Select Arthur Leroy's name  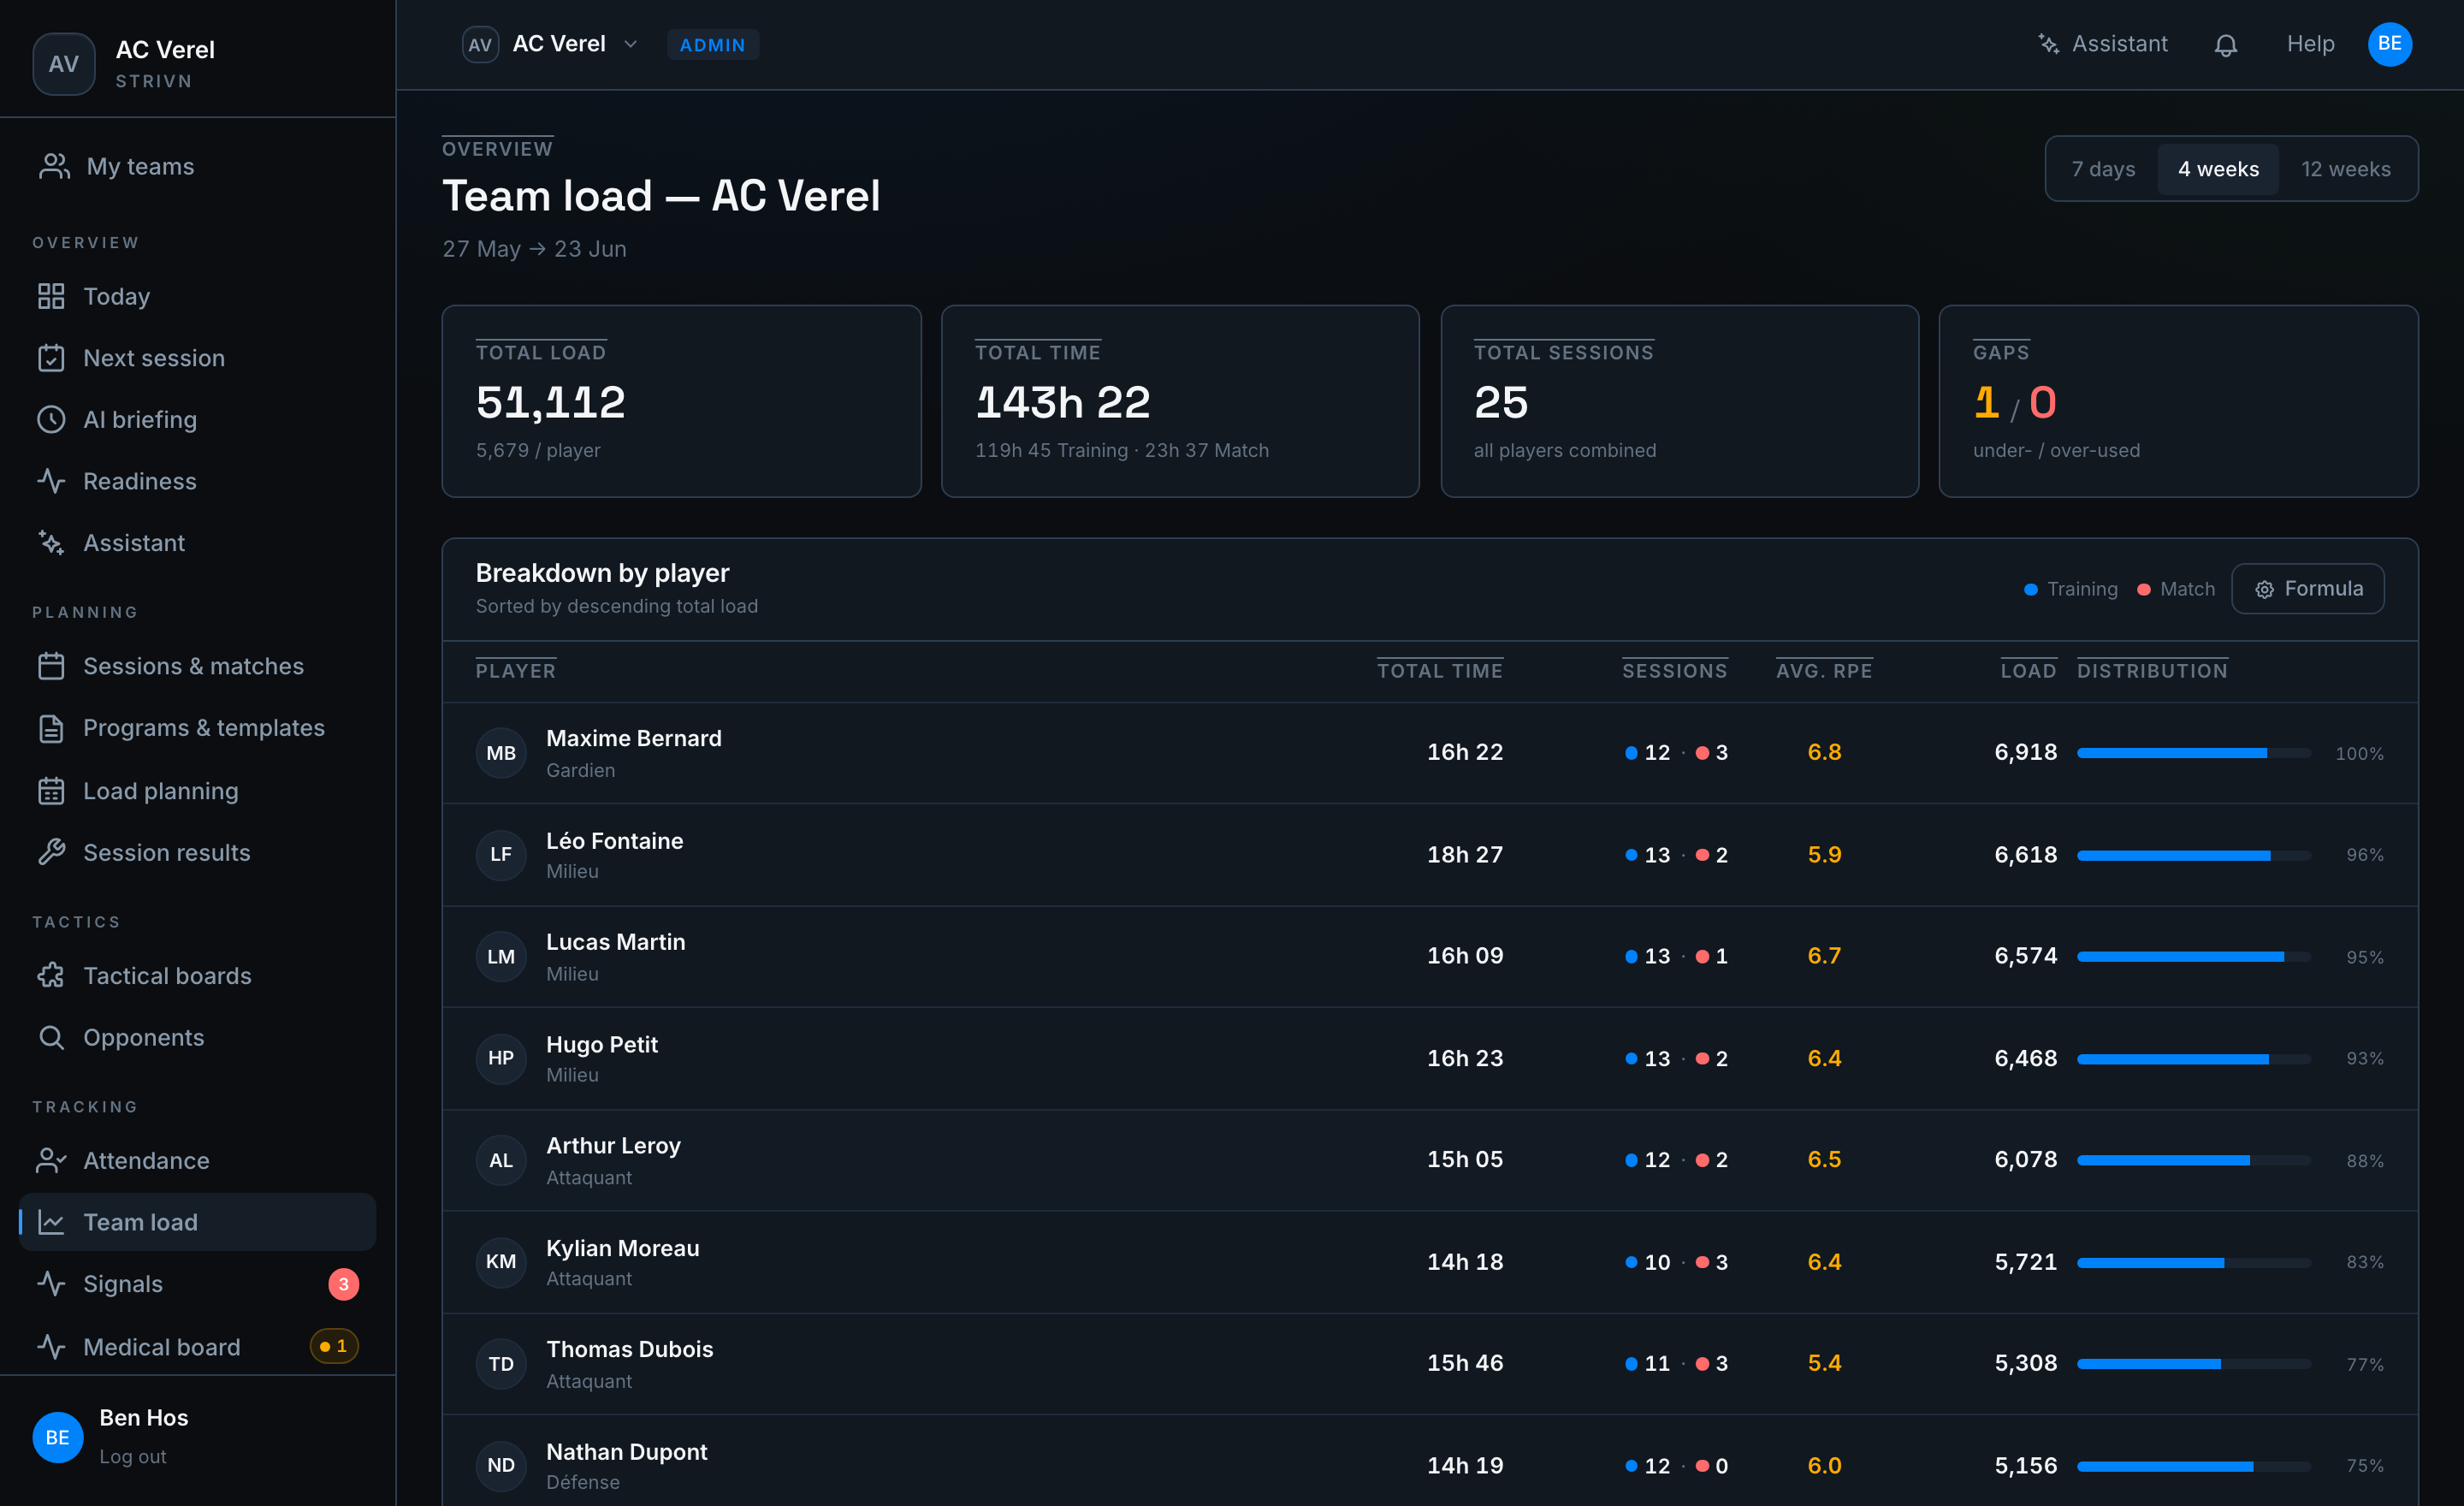[613, 1145]
